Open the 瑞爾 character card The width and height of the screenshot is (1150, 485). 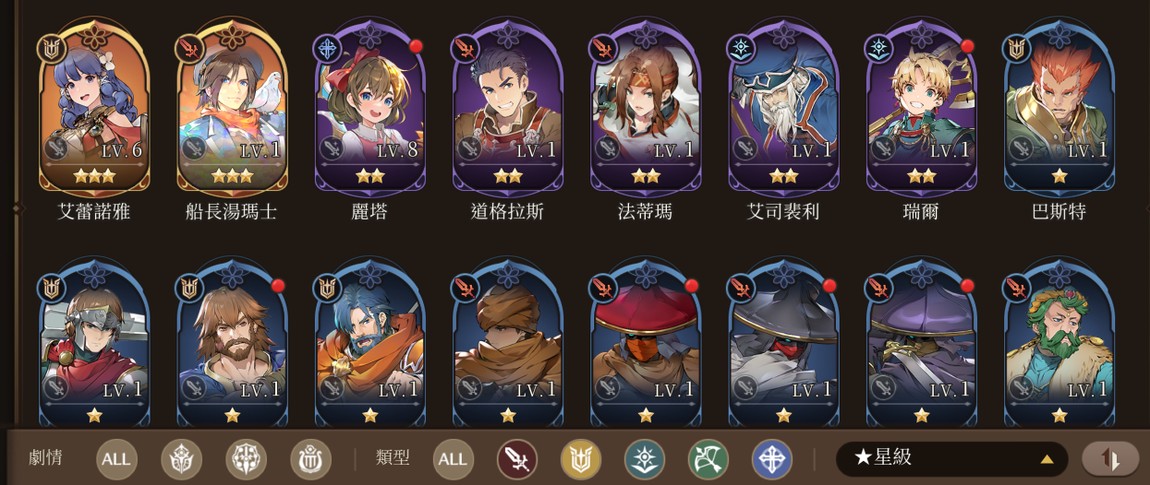coord(921,106)
